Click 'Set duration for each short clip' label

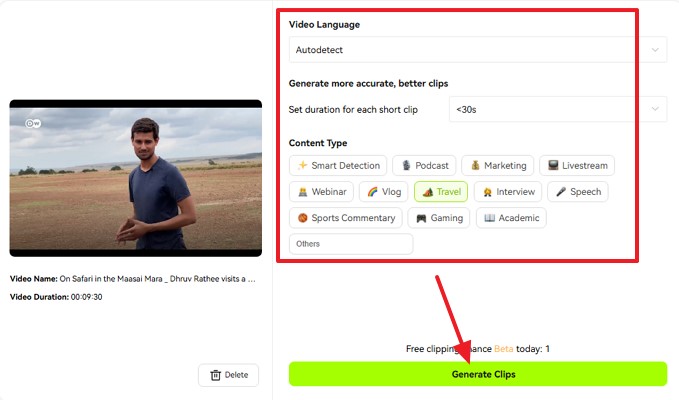[353, 110]
